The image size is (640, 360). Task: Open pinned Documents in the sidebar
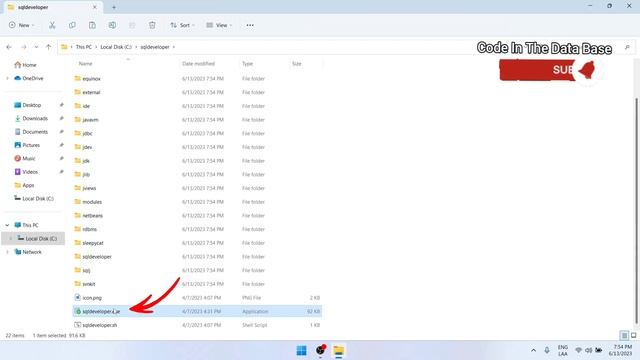point(31,132)
